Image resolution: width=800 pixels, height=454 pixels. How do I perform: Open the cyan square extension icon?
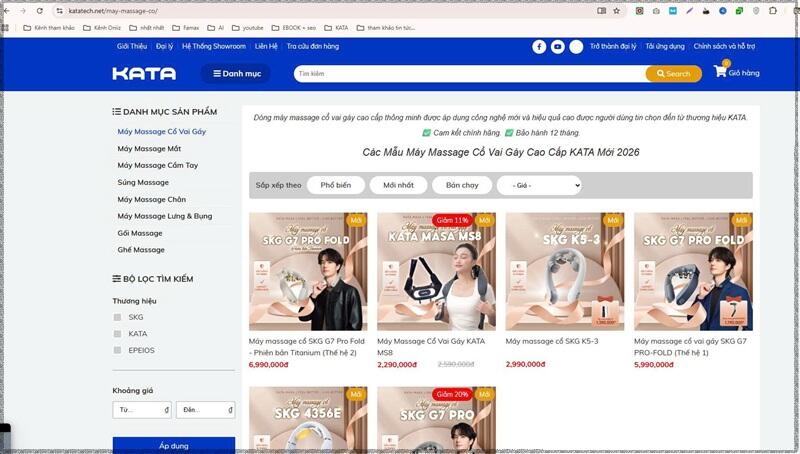click(x=673, y=11)
